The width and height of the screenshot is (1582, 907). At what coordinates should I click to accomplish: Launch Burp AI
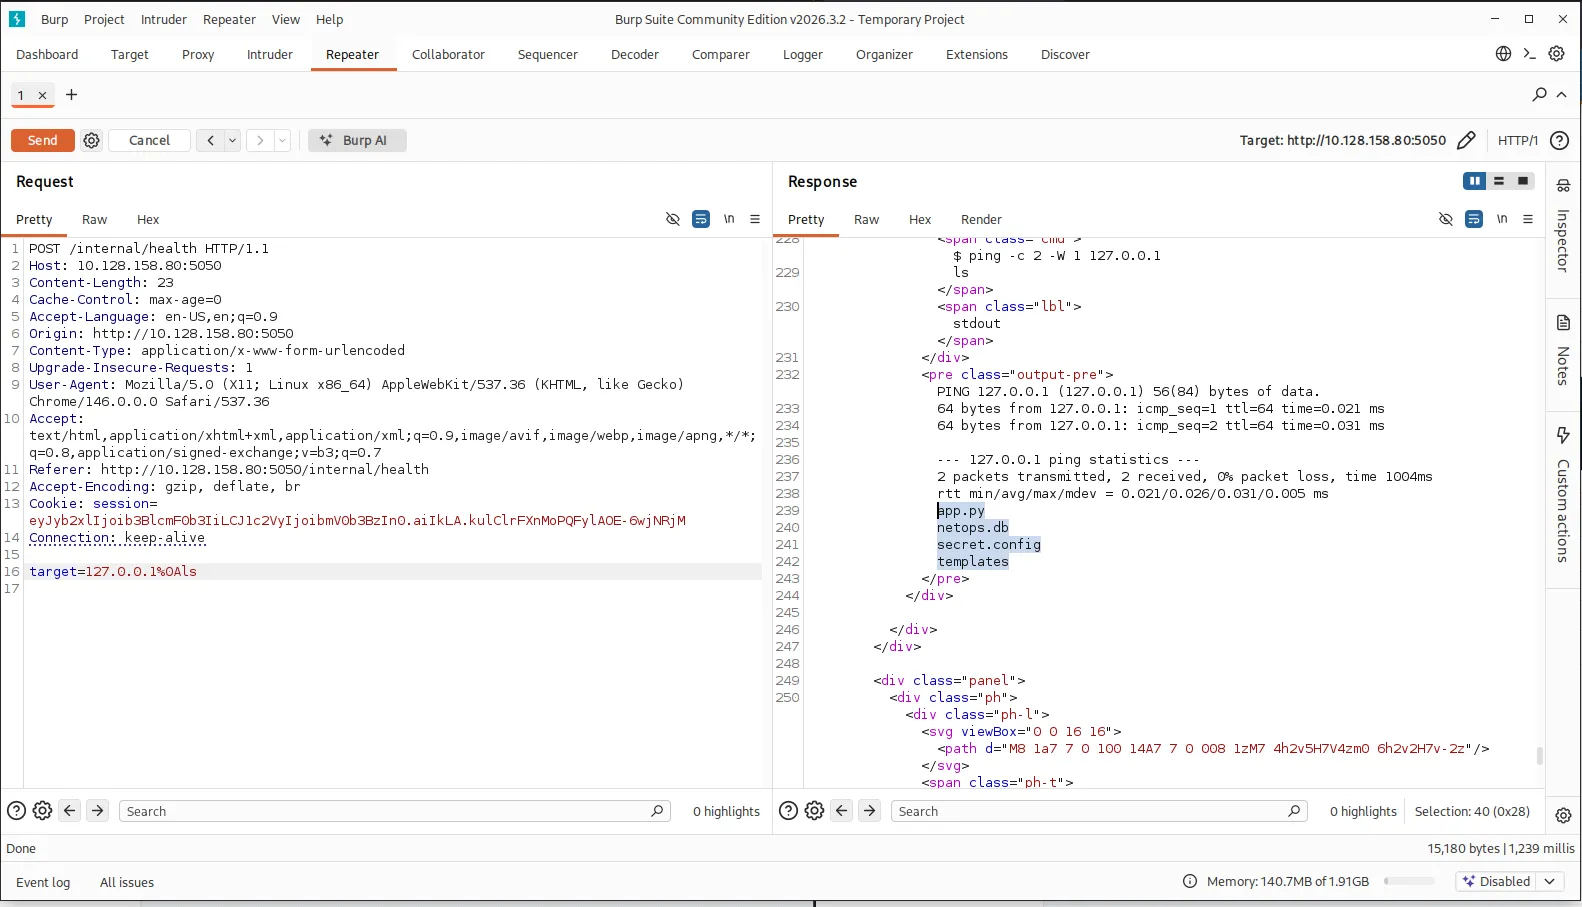point(356,140)
